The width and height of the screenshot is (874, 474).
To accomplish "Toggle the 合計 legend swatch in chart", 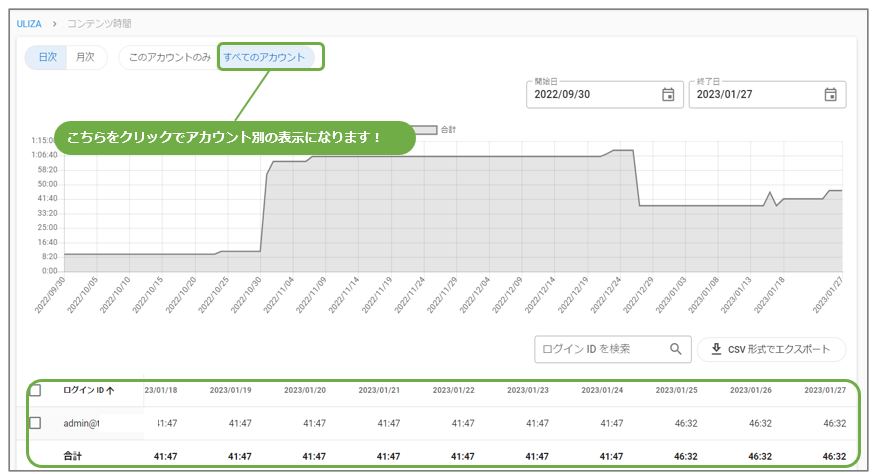I will [x=424, y=130].
